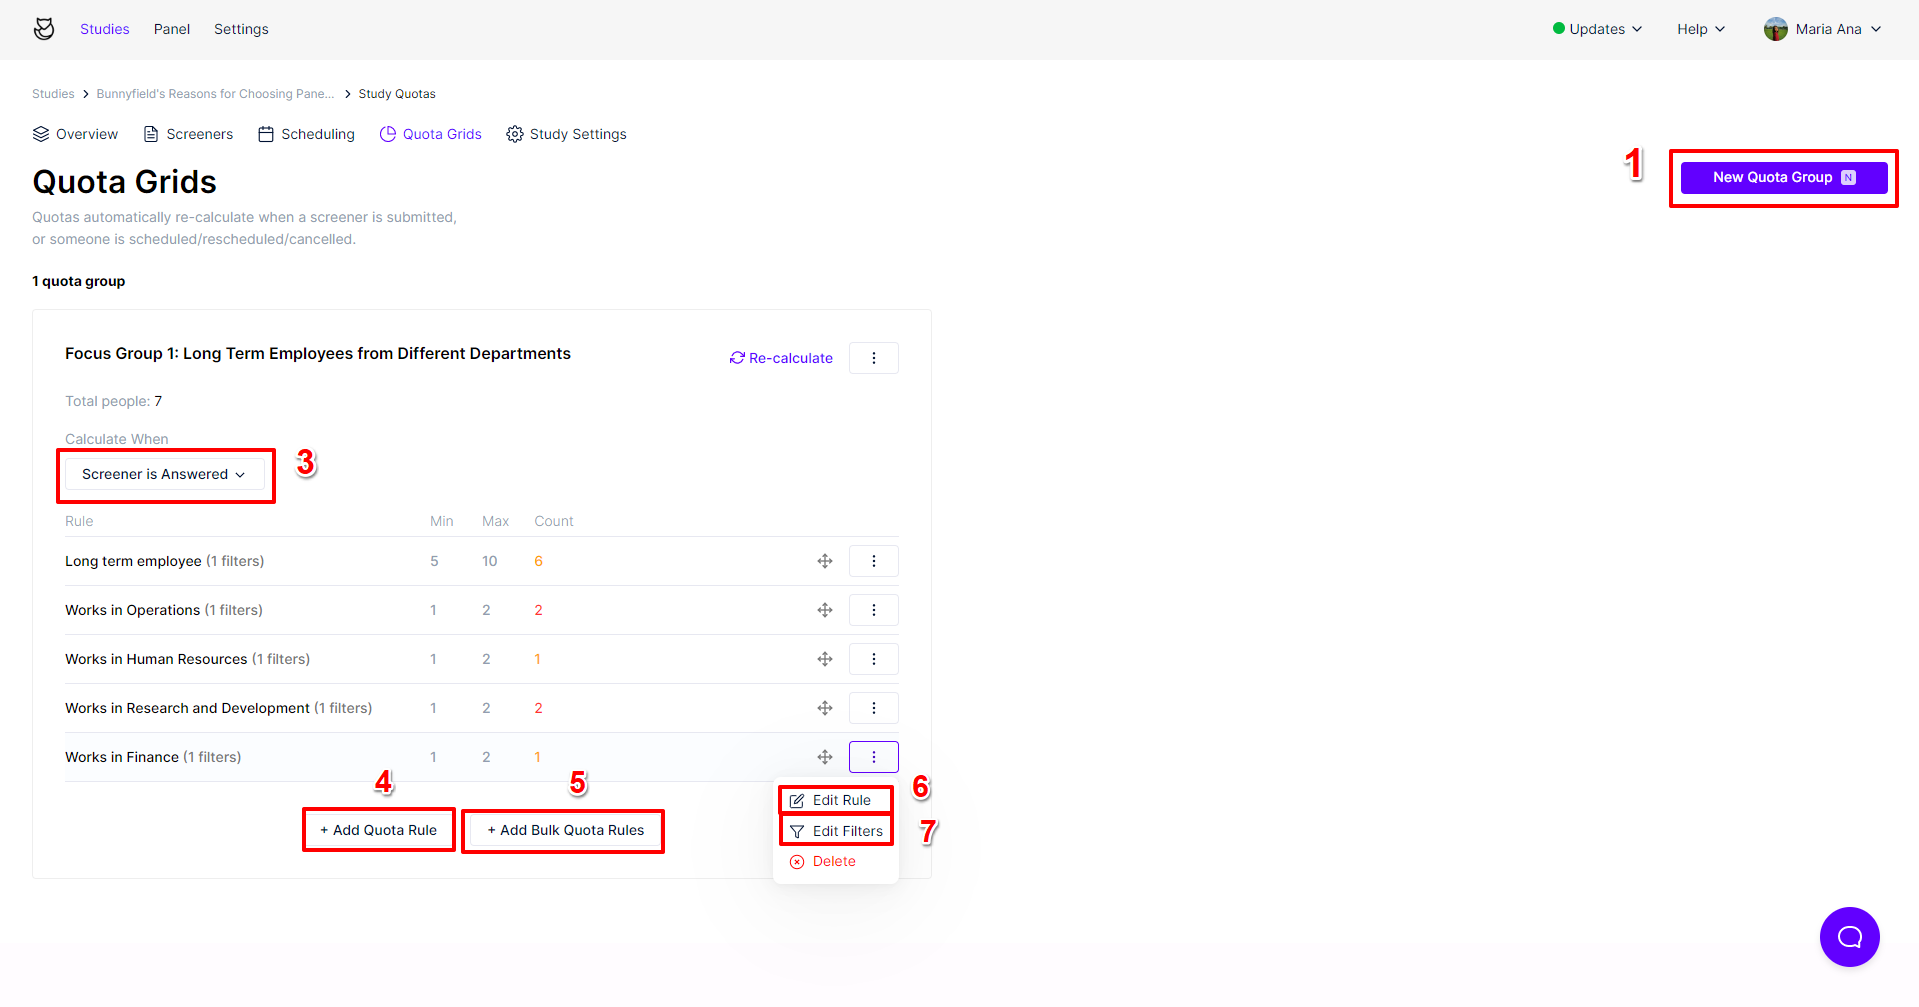Click Maria Ana profile avatar
The image size is (1919, 1007).
[x=1775, y=29]
